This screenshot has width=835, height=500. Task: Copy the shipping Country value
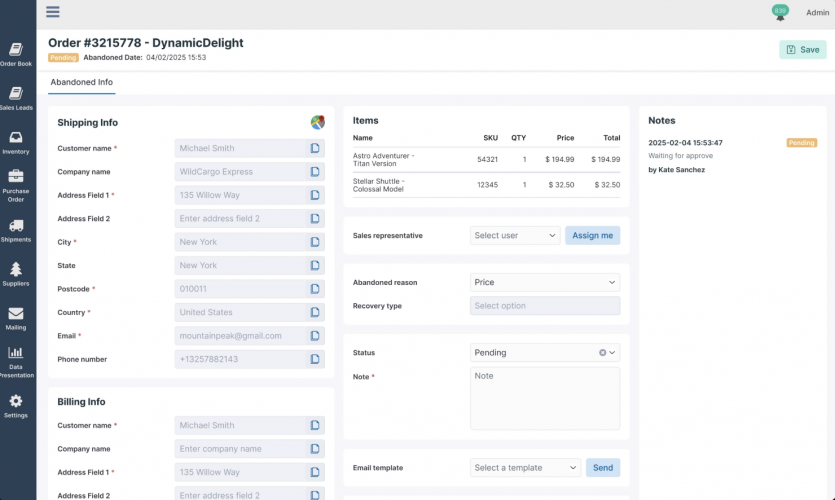click(x=315, y=312)
